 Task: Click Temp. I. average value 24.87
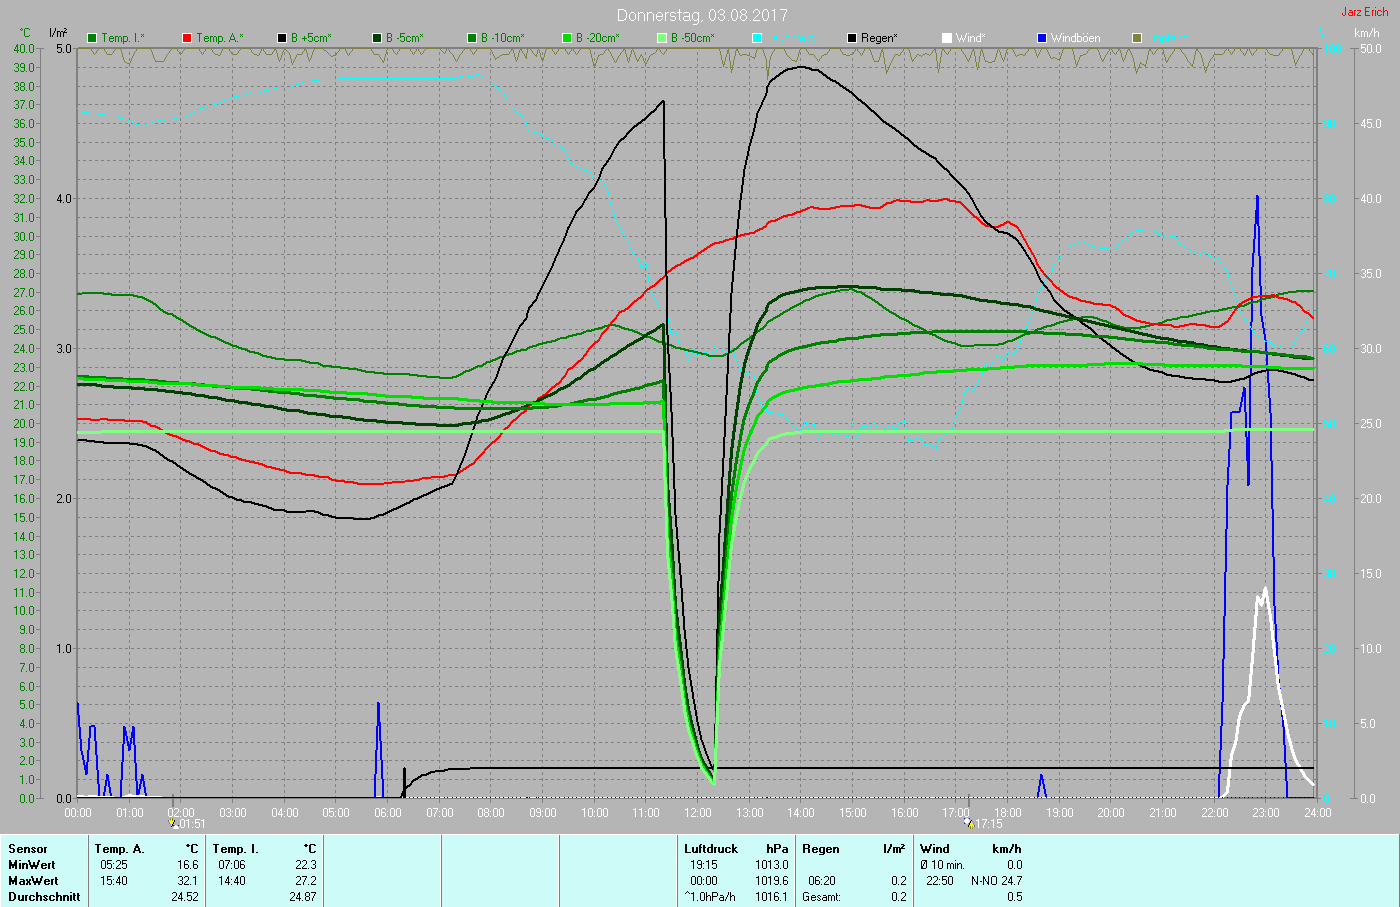pos(303,897)
